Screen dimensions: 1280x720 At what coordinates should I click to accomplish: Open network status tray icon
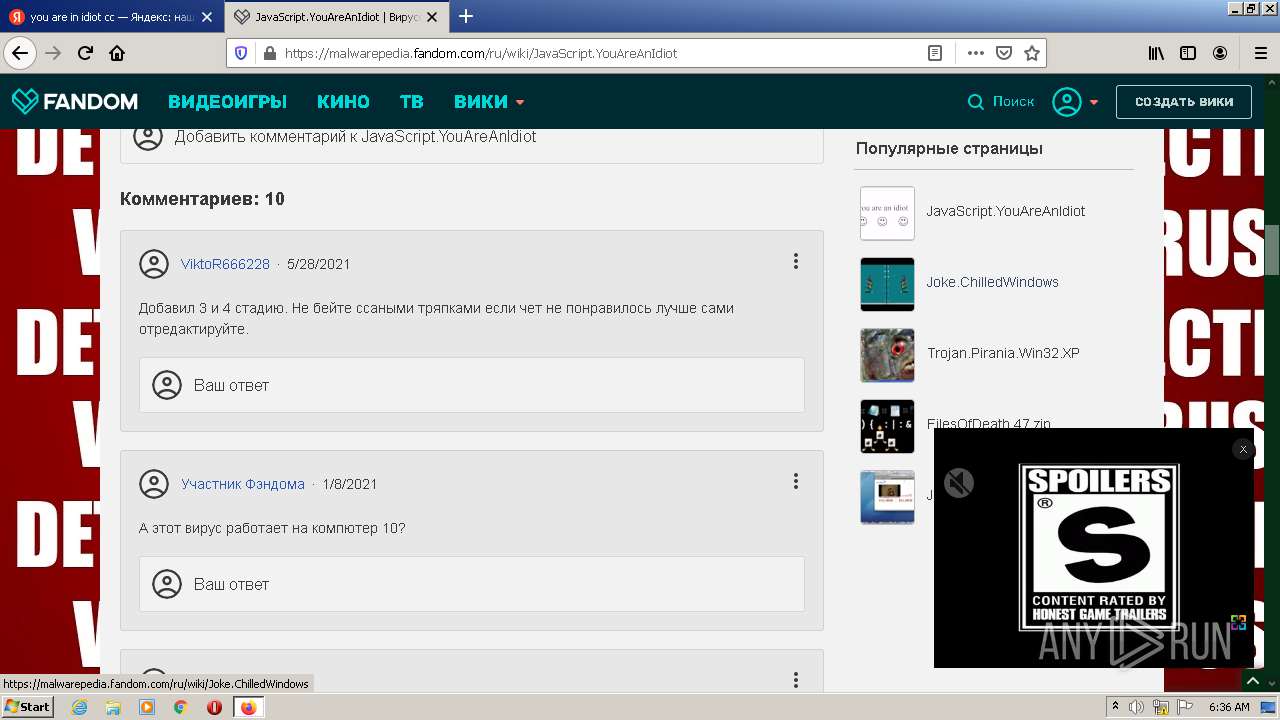point(1161,707)
